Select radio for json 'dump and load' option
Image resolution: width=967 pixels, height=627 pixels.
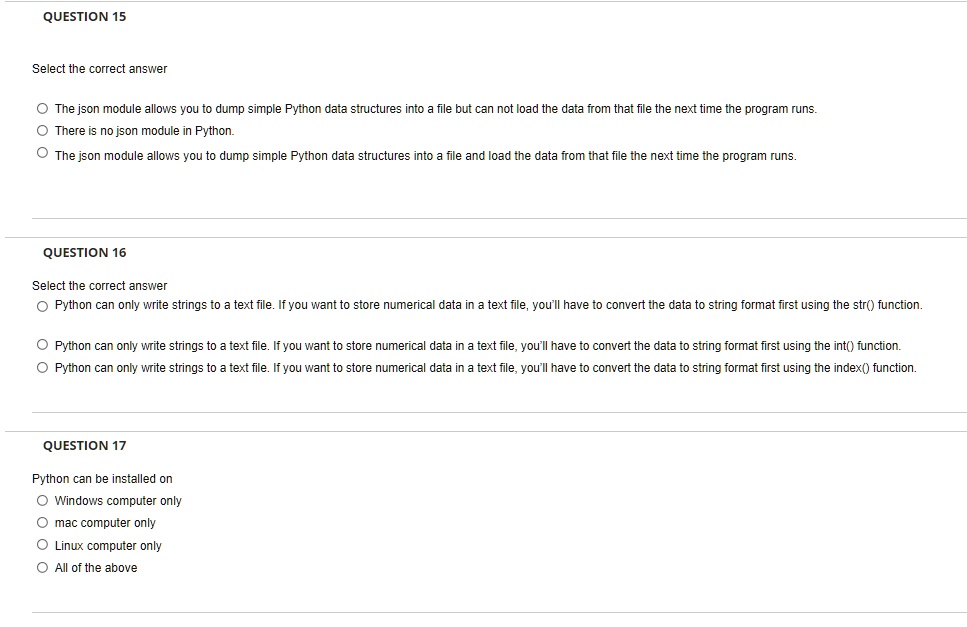click(42, 152)
